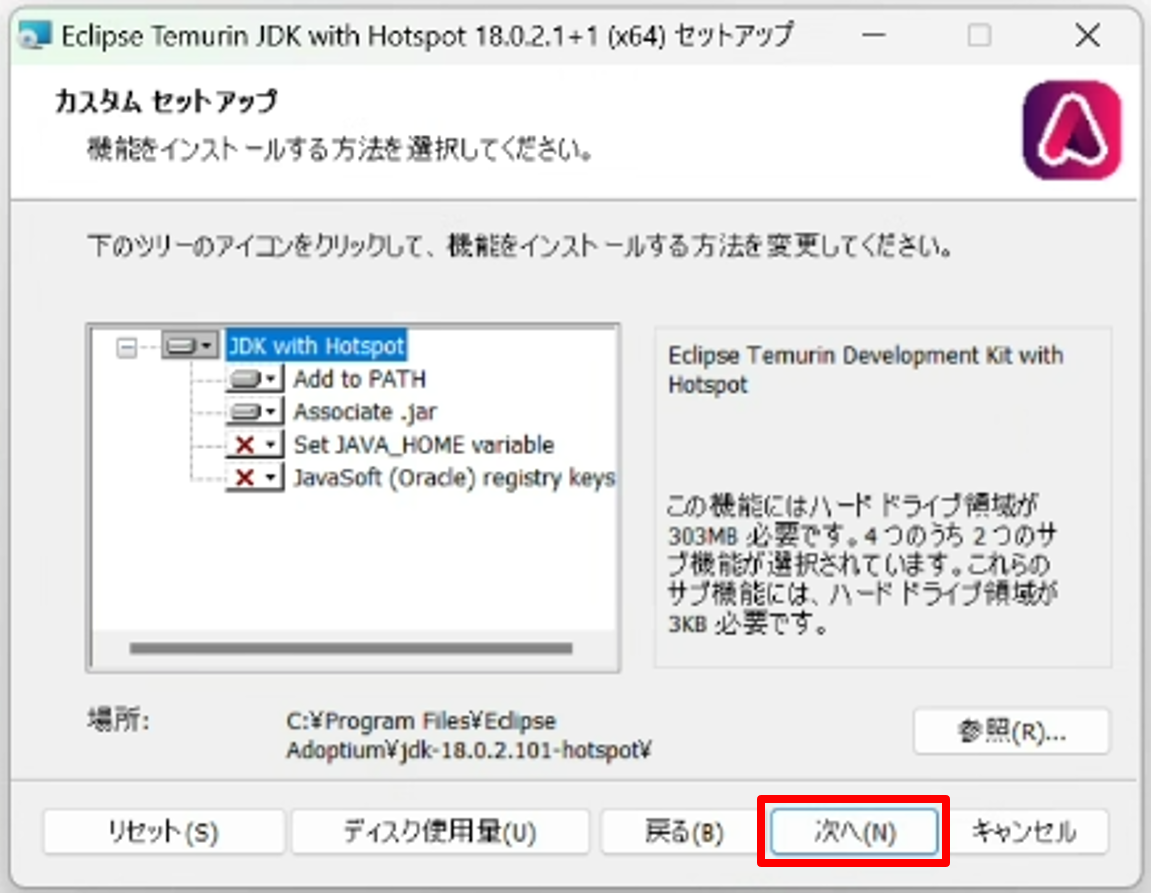Select the Add to PATH item

(359, 380)
